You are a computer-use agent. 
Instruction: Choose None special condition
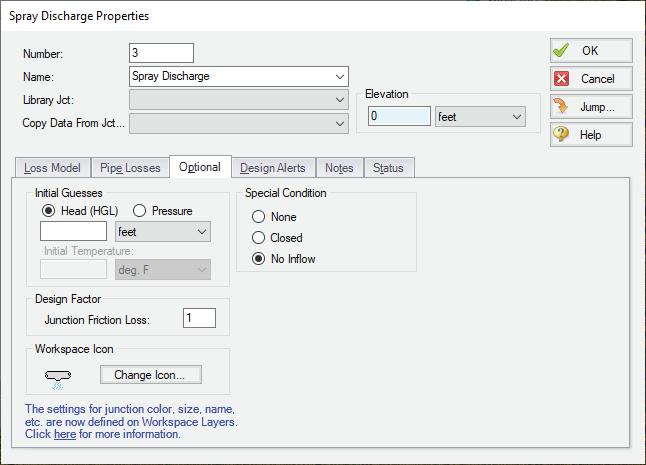click(x=259, y=217)
